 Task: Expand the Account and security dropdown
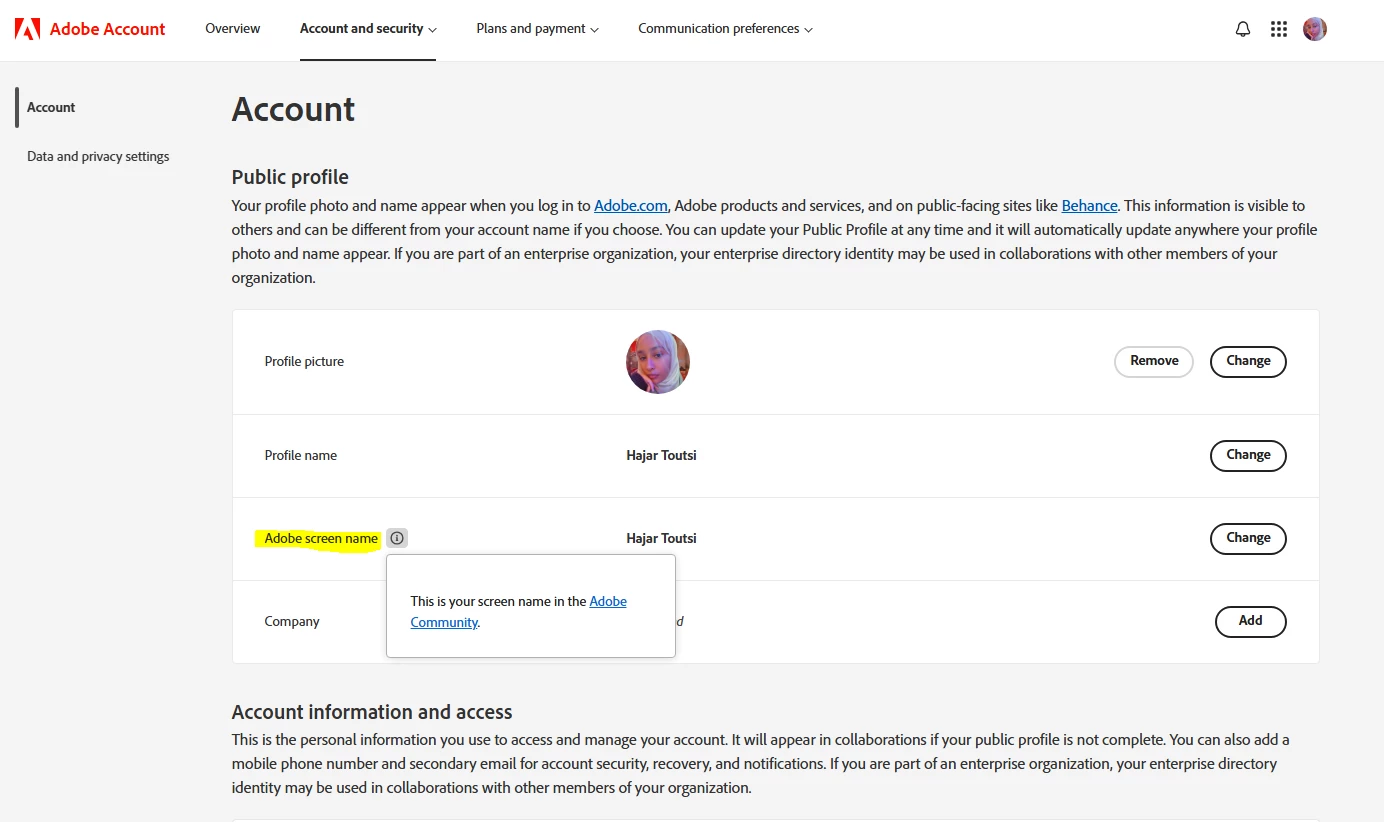[368, 29]
